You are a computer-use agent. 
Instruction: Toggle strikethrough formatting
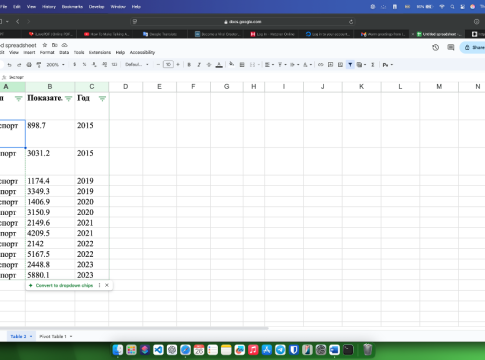(209, 65)
